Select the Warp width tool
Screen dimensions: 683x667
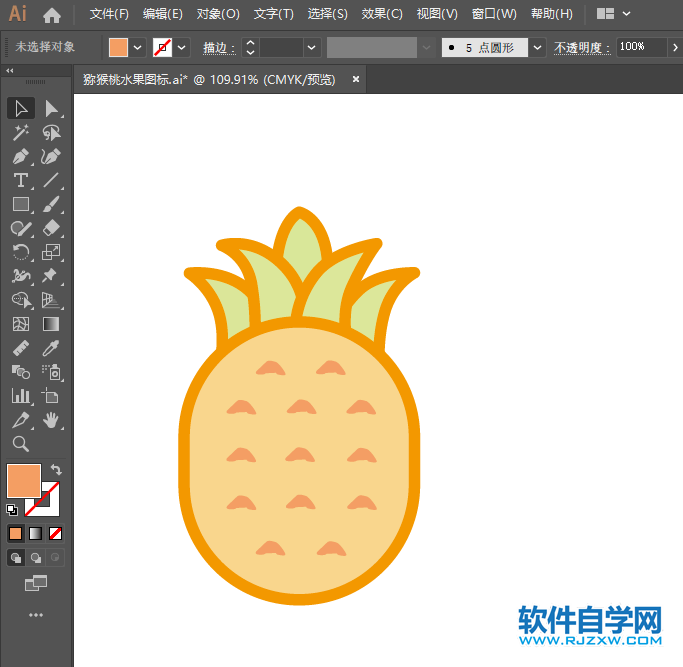click(20, 276)
